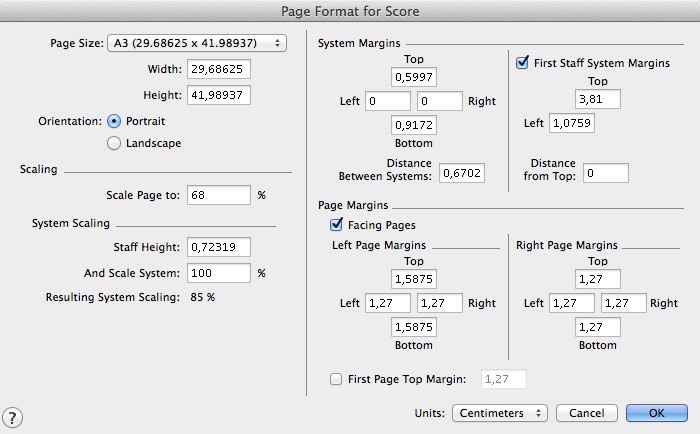This screenshot has height=434, width=700.
Task: Select Portrait orientation
Action: click(114, 121)
